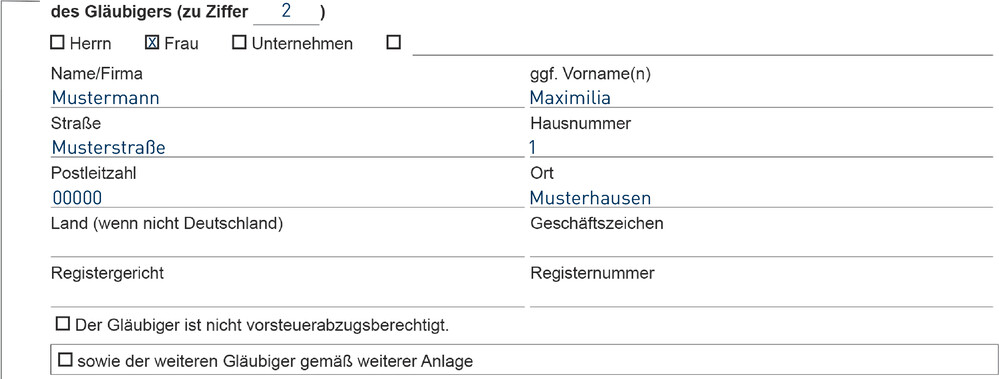999x379 pixels.
Task: Check the Herrn checkbox
Action: coord(57,43)
